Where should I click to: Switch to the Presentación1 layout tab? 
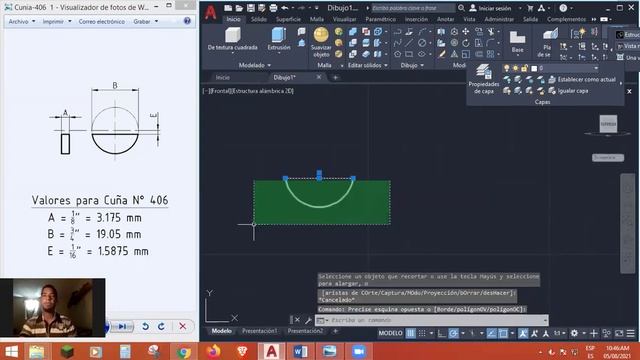(260, 331)
